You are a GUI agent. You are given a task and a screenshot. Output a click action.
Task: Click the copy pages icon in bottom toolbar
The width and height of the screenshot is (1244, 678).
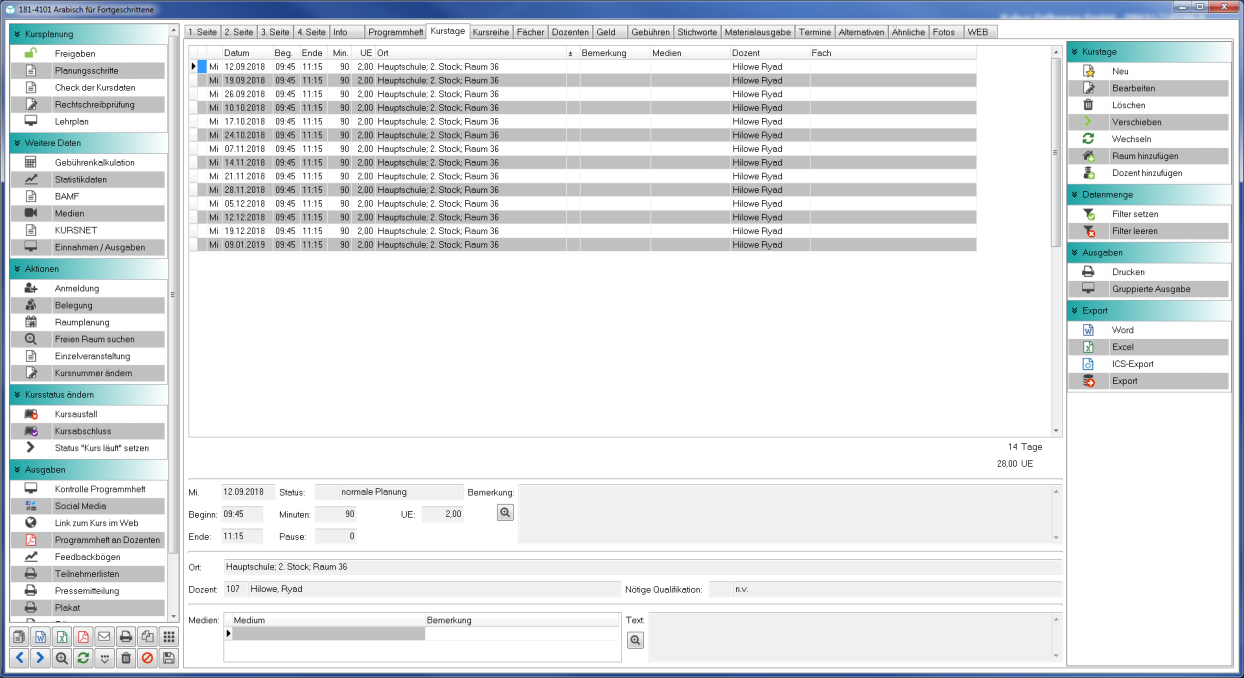pos(147,636)
